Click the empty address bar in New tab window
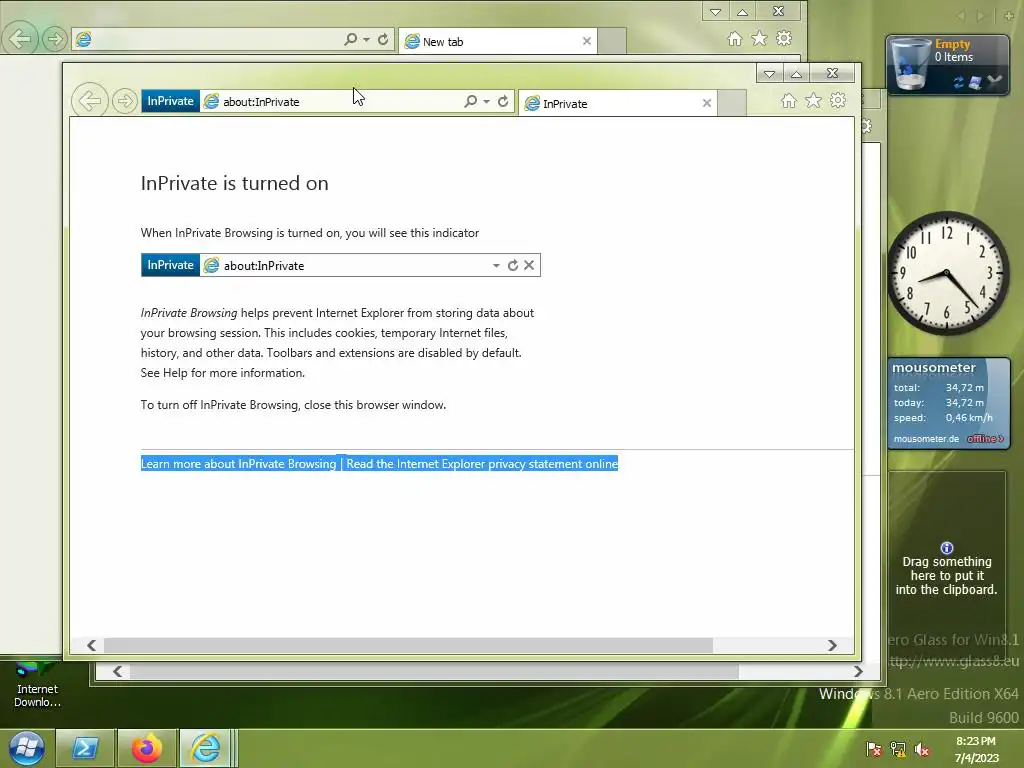The height and width of the screenshot is (768, 1024). pyautogui.click(x=208, y=39)
